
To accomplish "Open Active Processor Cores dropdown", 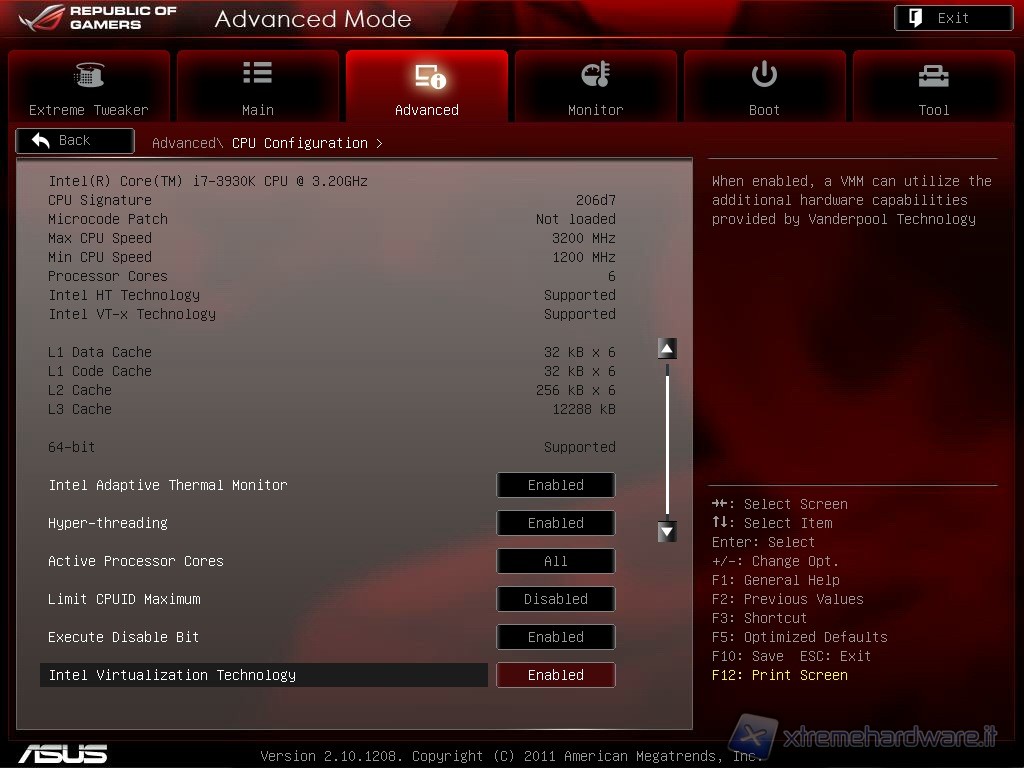I will coord(555,561).
